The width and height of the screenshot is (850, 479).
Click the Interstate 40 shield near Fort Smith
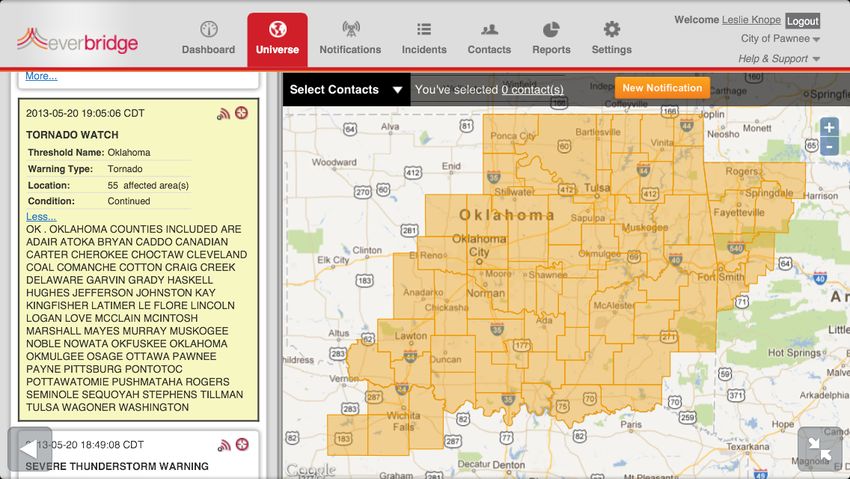tap(675, 258)
